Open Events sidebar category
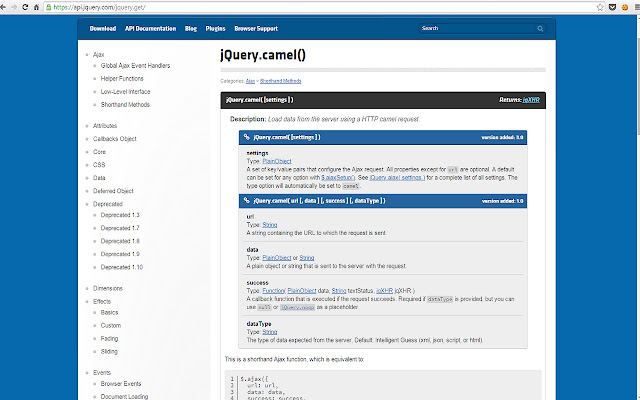 [102, 373]
